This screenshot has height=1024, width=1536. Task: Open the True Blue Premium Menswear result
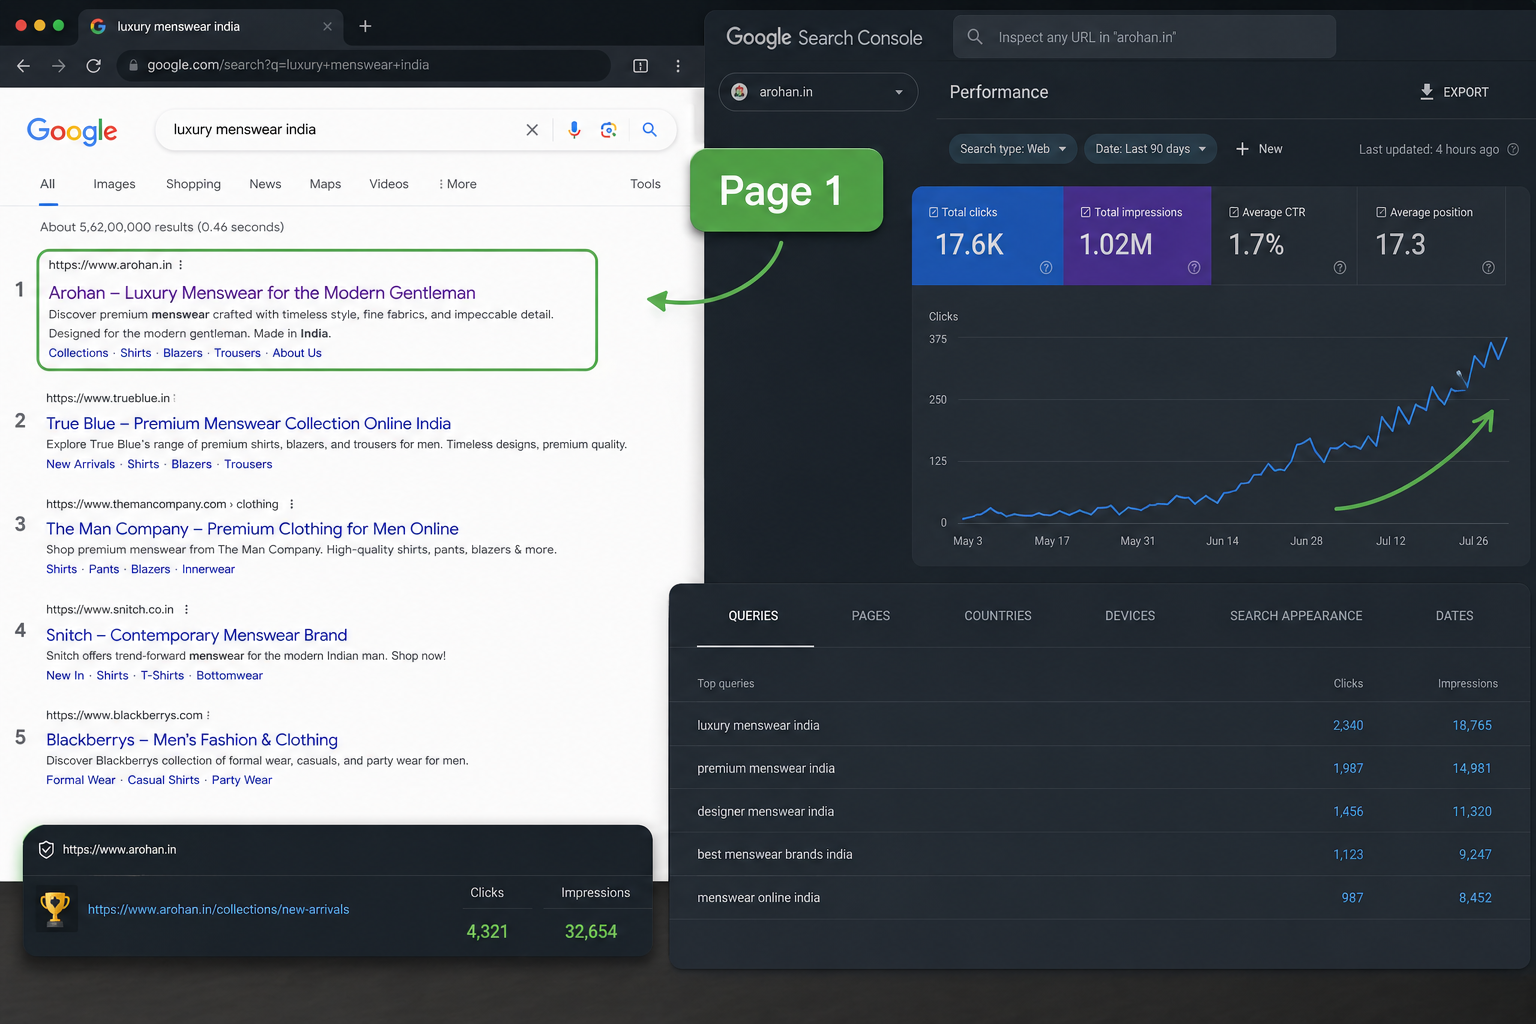pyautogui.click(x=248, y=424)
